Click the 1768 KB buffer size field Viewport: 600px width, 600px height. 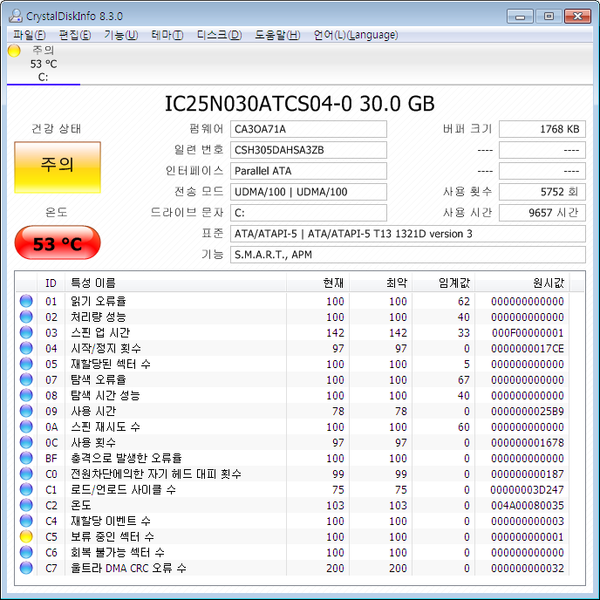click(542, 129)
